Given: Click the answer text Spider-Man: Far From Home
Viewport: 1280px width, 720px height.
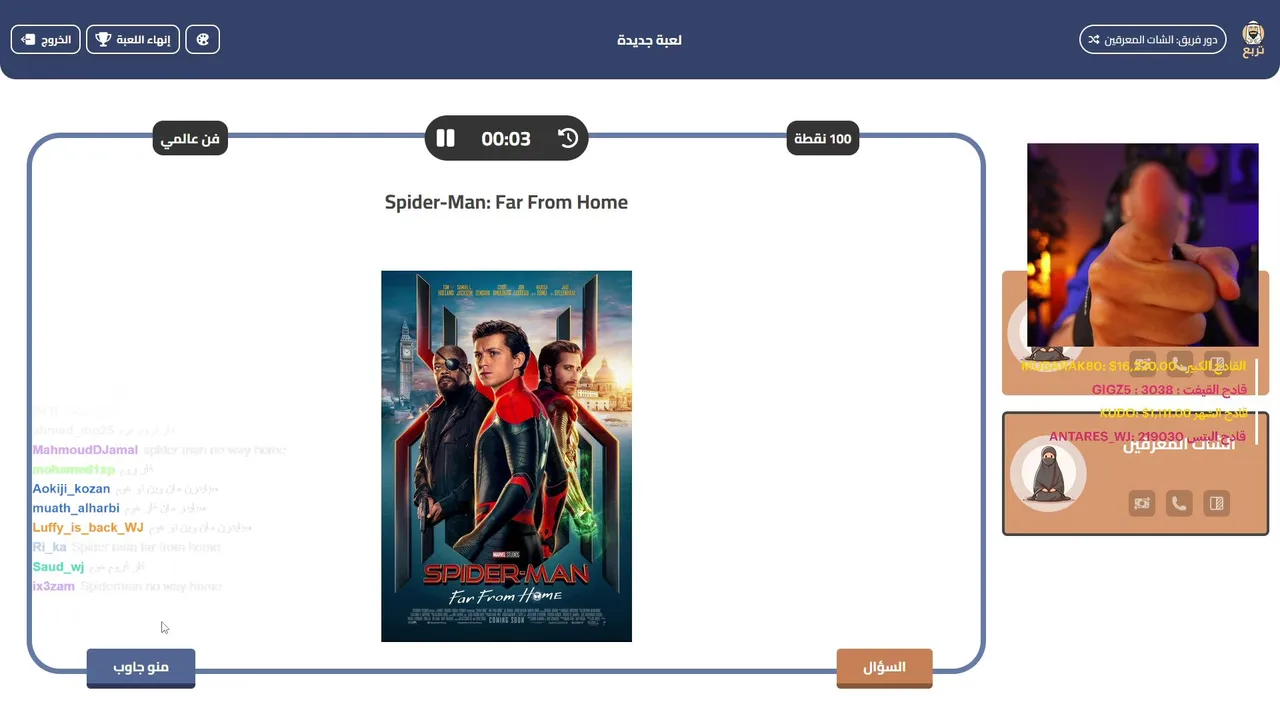Looking at the screenshot, I should (506, 202).
